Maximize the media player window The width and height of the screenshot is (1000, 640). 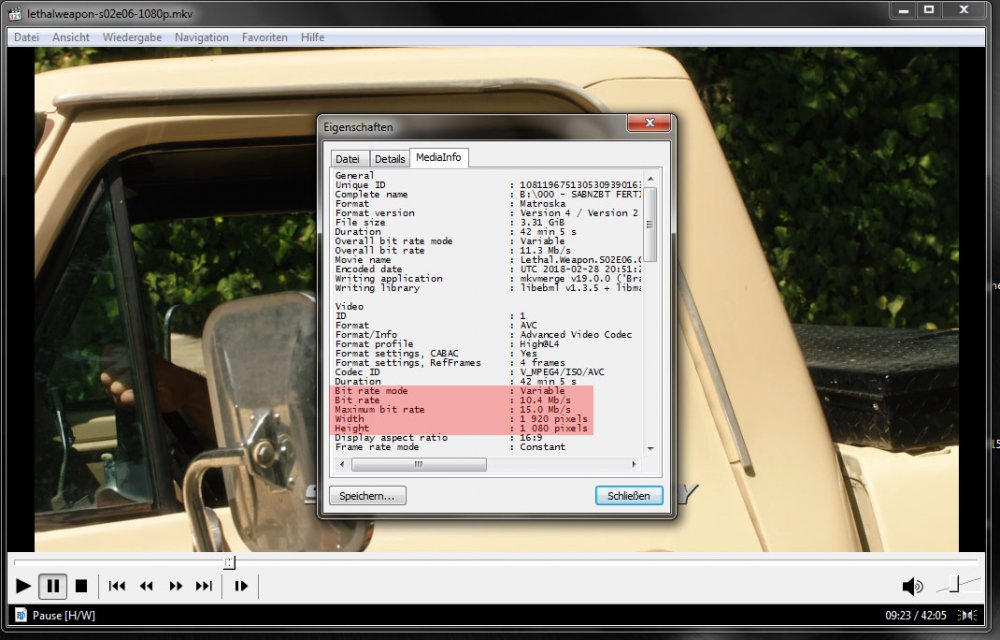pyautogui.click(x=929, y=10)
